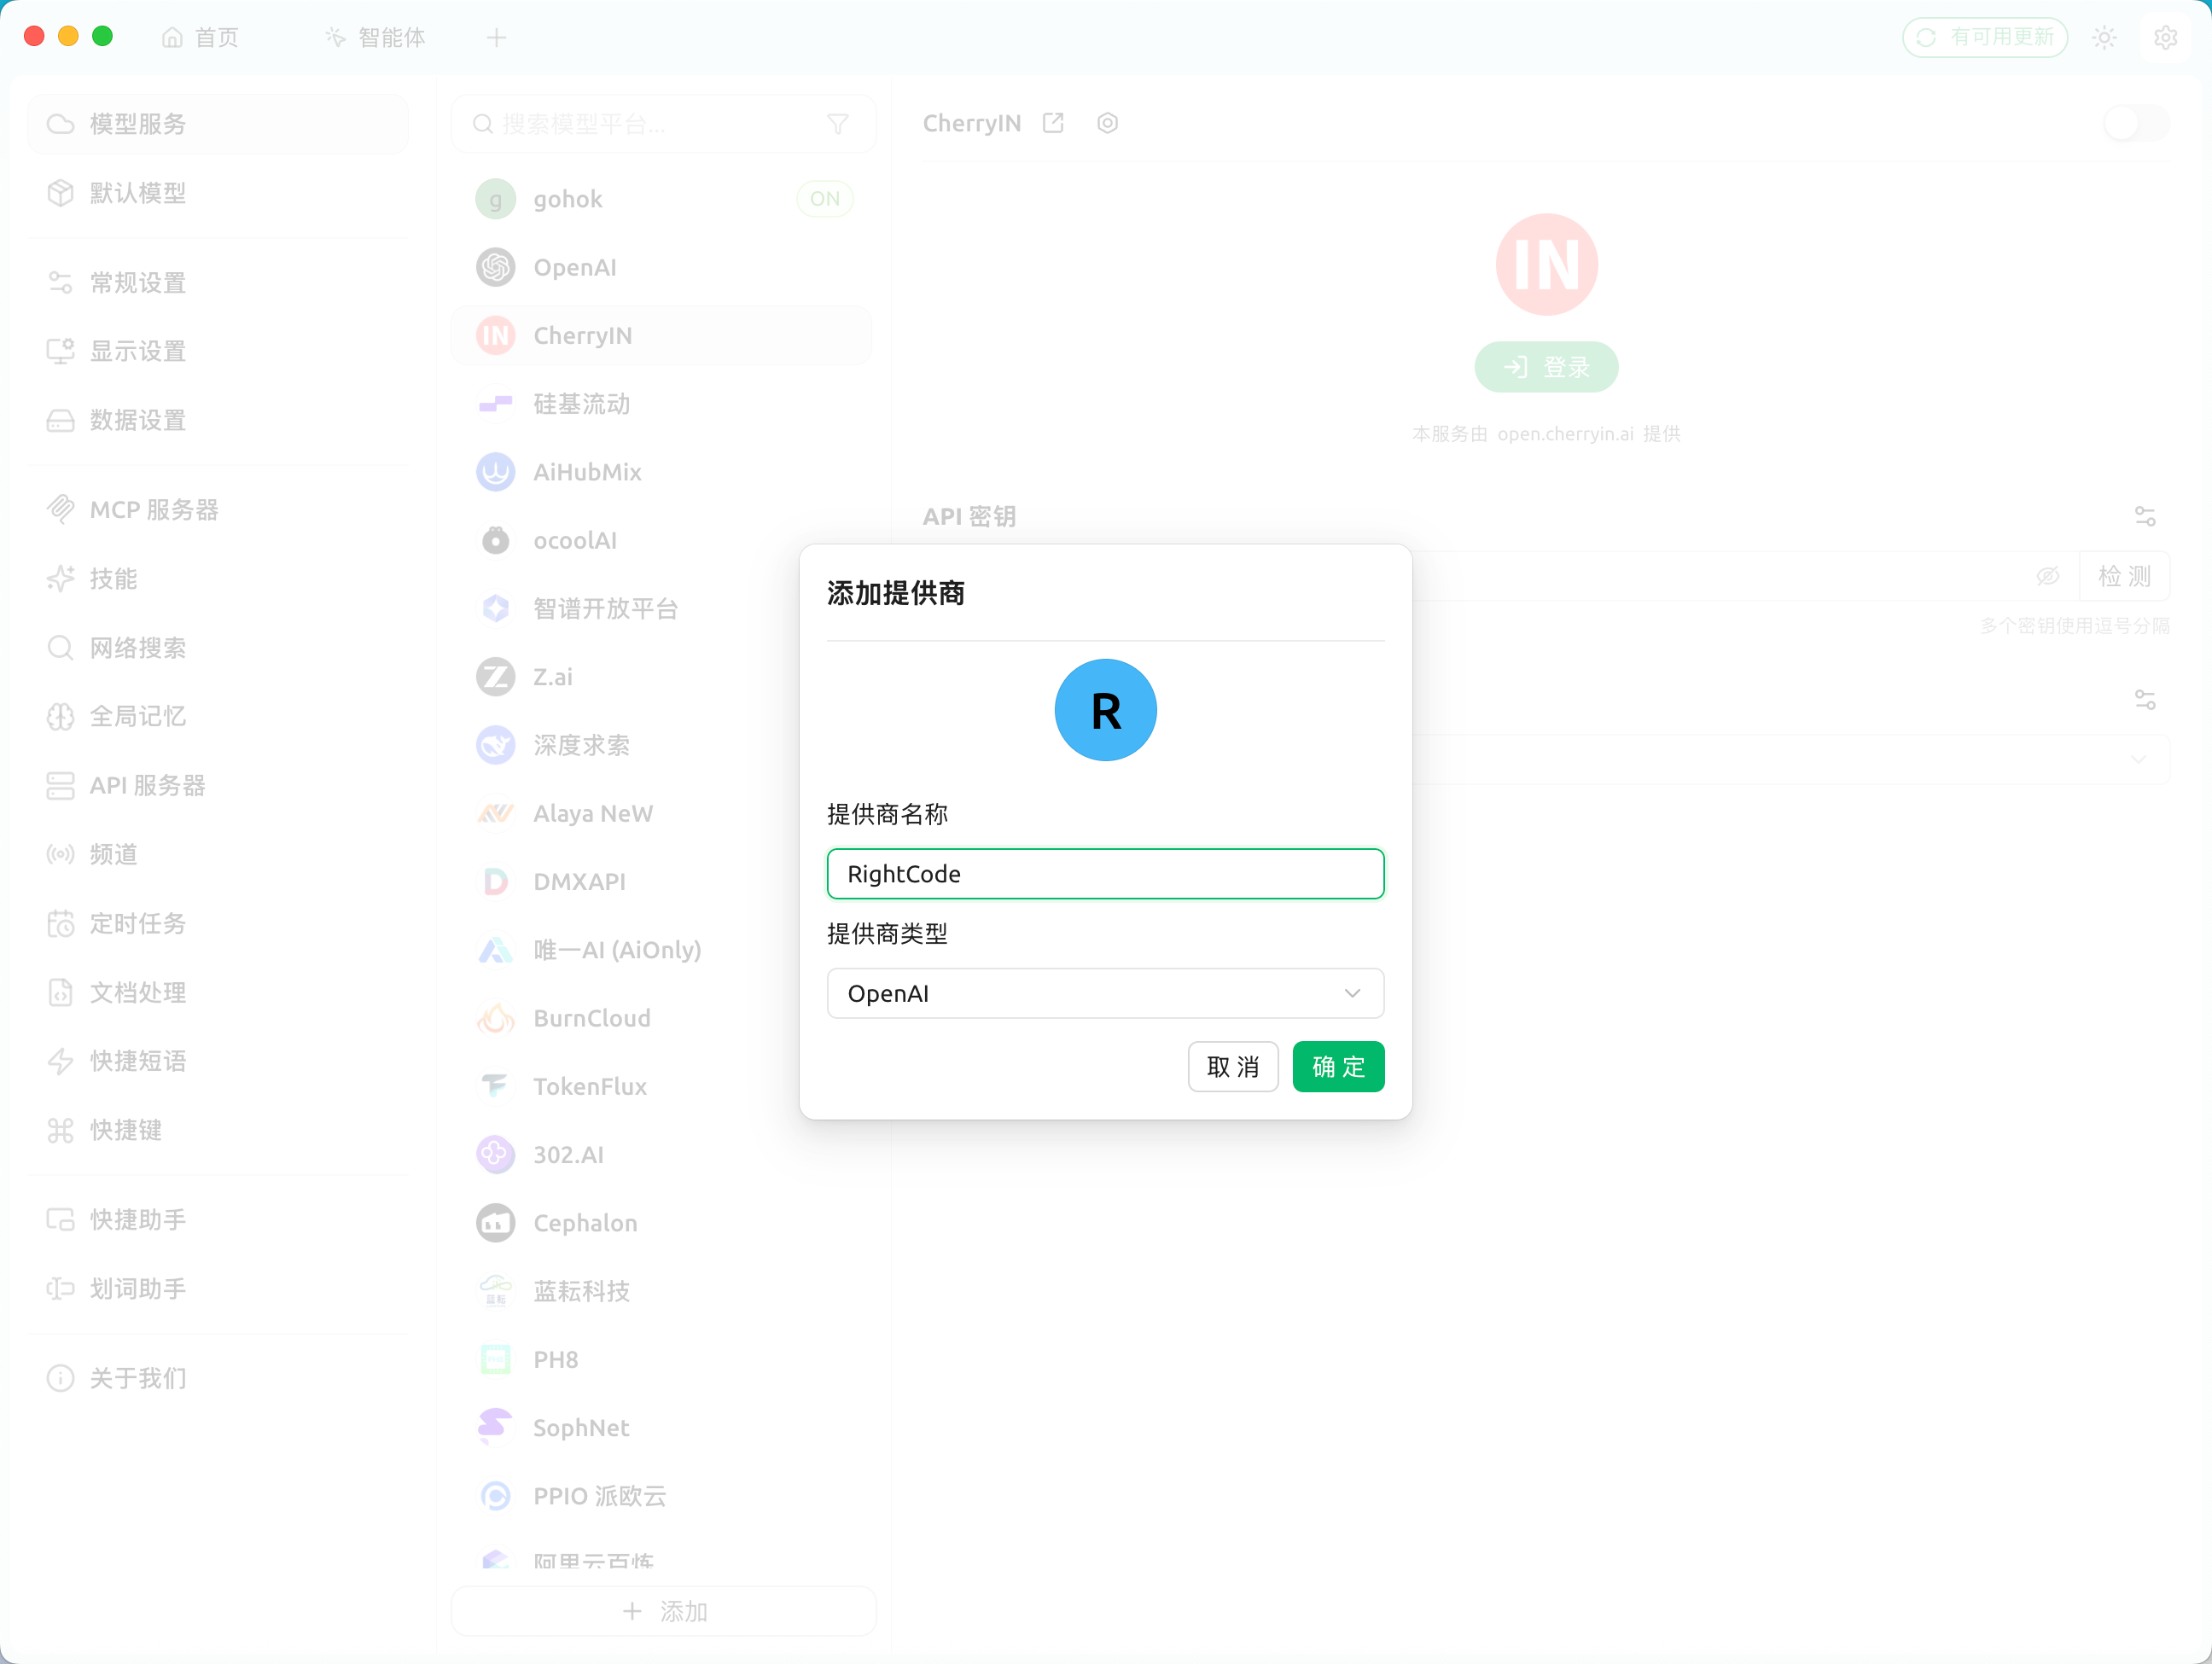Switch to the 智能体 tab

point(376,37)
